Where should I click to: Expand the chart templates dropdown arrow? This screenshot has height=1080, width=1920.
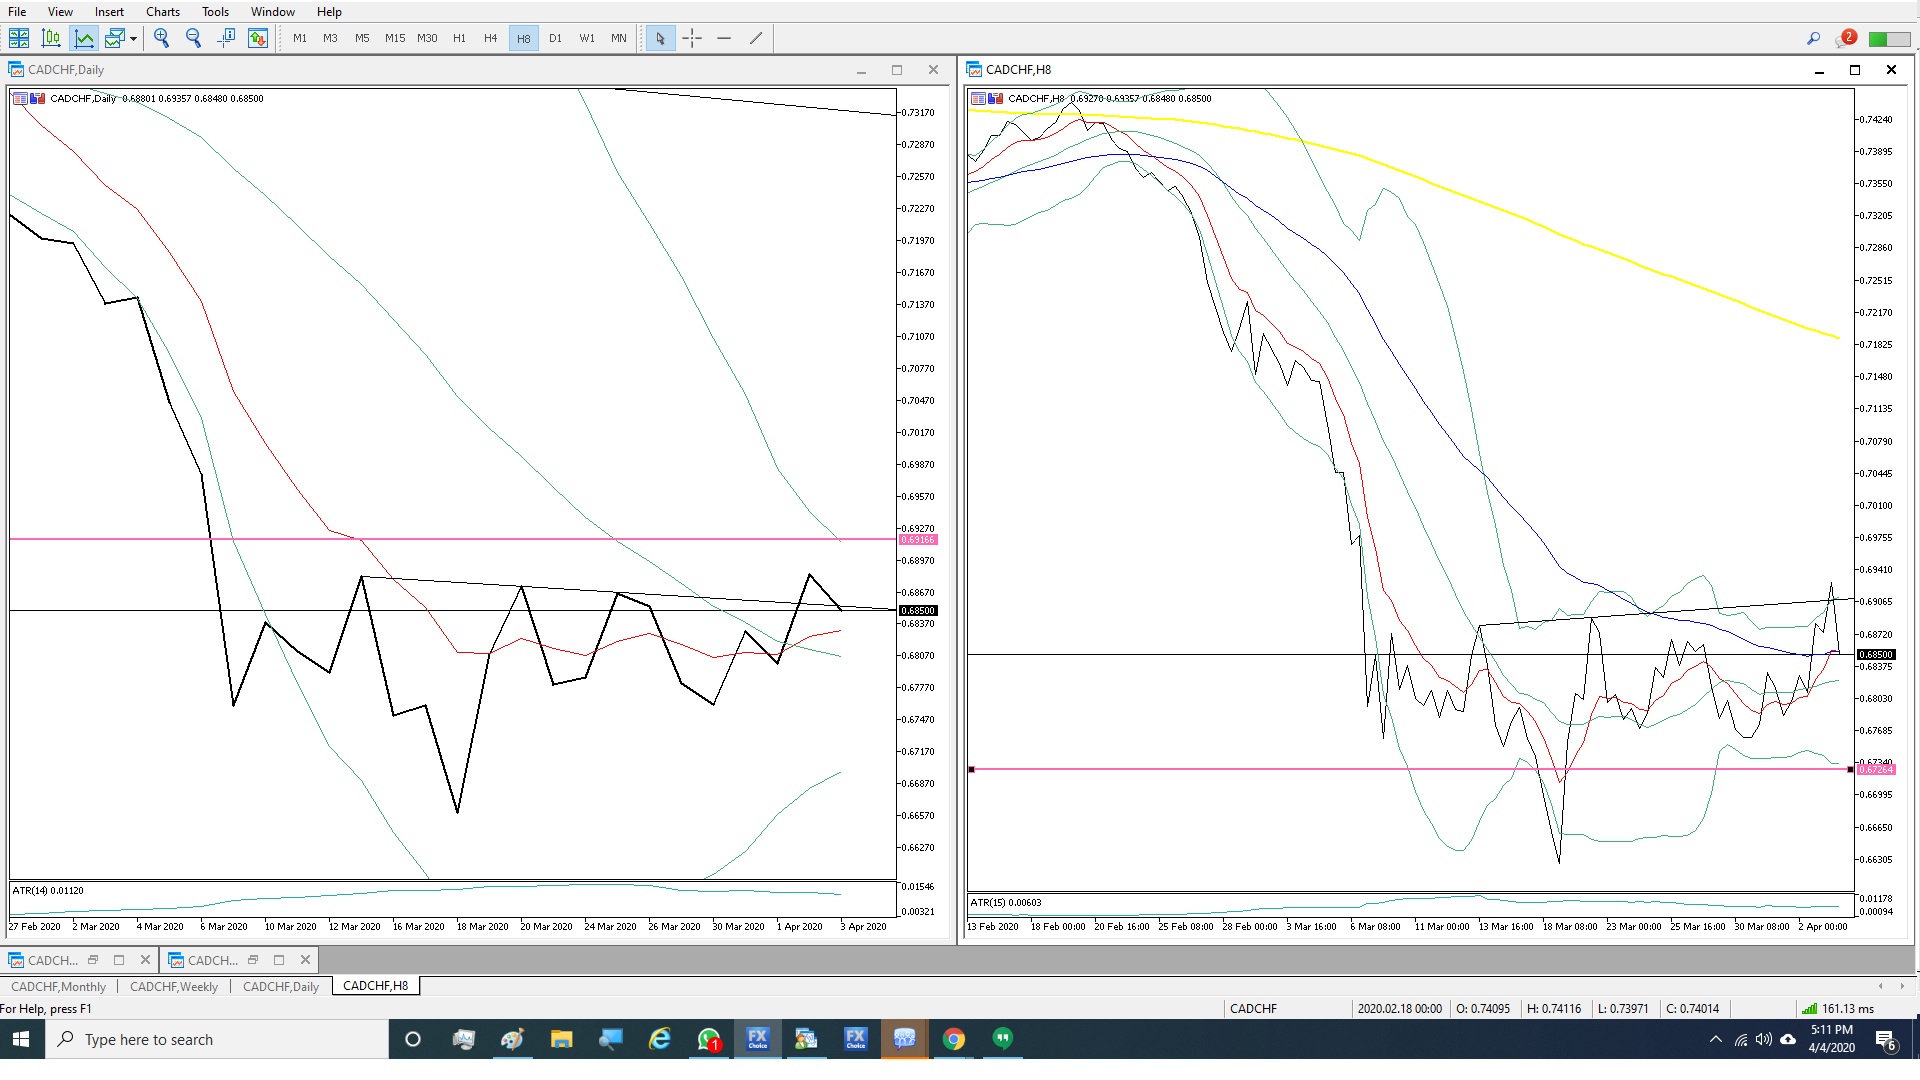(x=133, y=38)
